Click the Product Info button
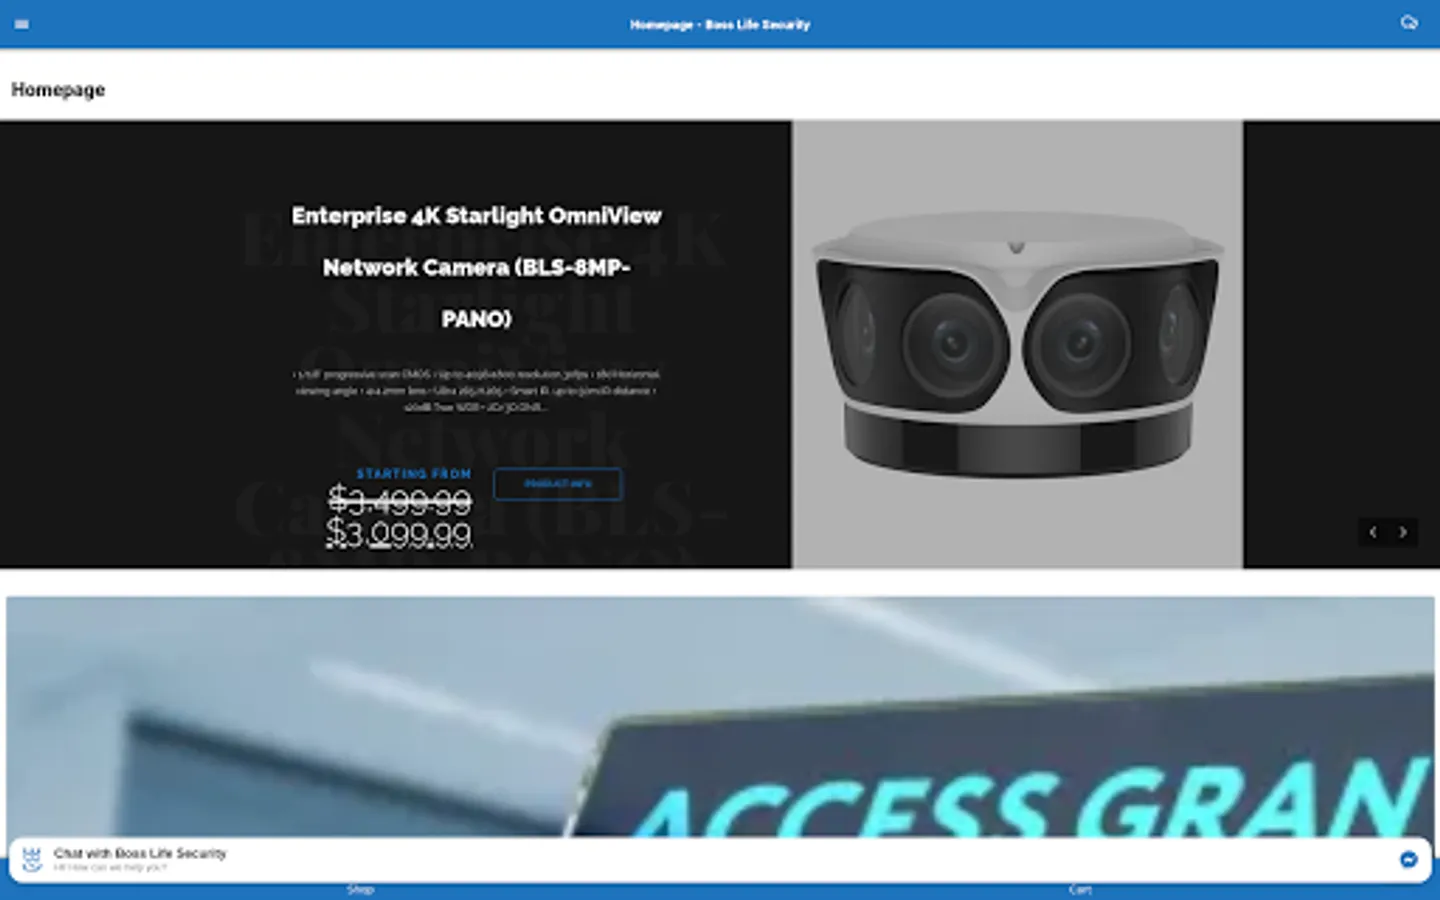The height and width of the screenshot is (900, 1440). click(558, 484)
